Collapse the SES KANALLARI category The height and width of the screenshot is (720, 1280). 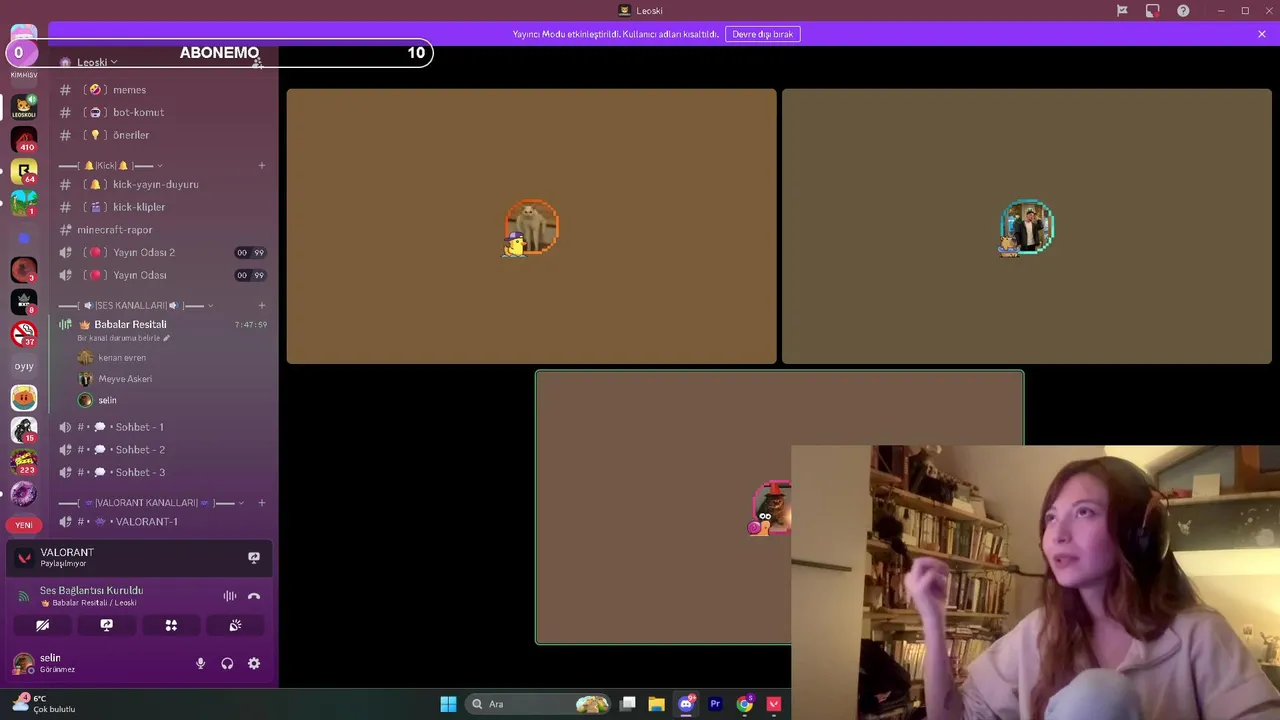coord(136,305)
